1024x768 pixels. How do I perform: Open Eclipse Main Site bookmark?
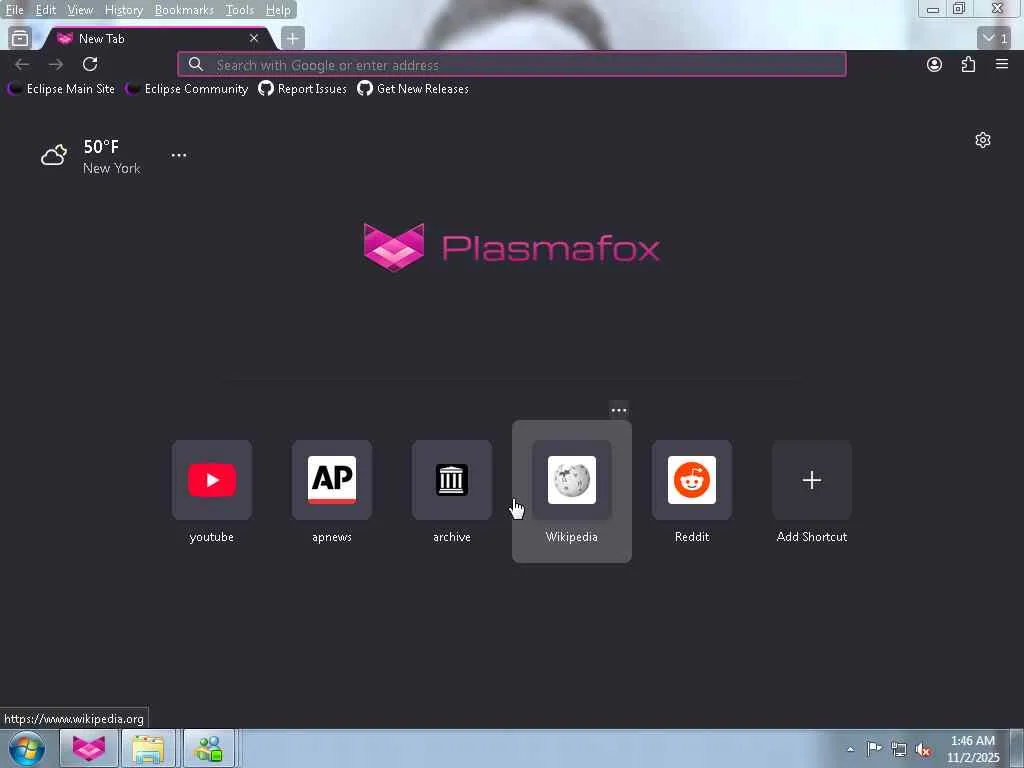(61, 89)
